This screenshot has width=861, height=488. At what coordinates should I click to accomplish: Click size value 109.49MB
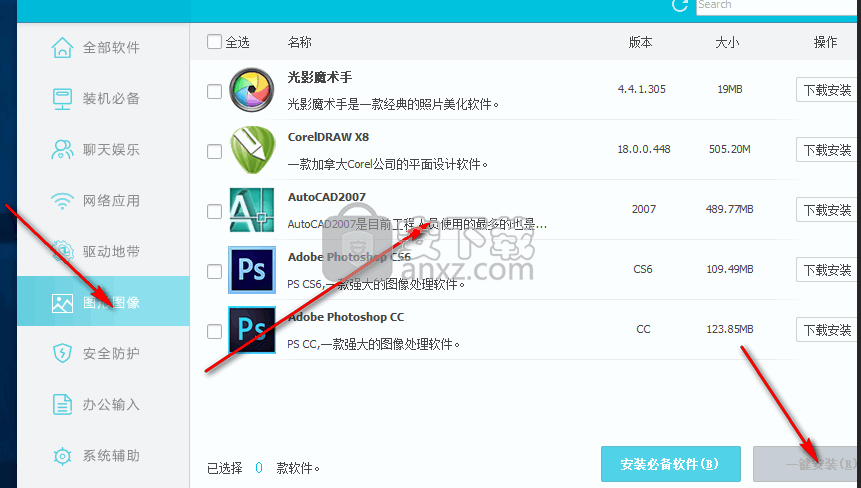click(x=729, y=269)
